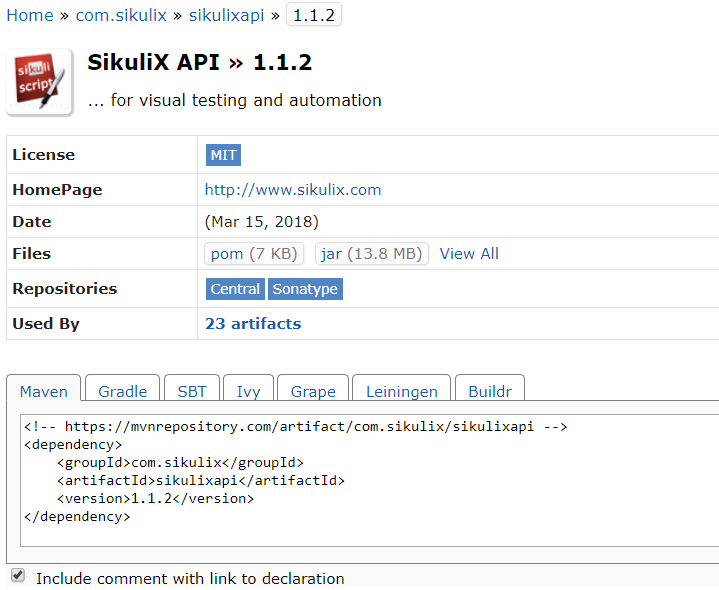Click the Date row label

[32, 222]
